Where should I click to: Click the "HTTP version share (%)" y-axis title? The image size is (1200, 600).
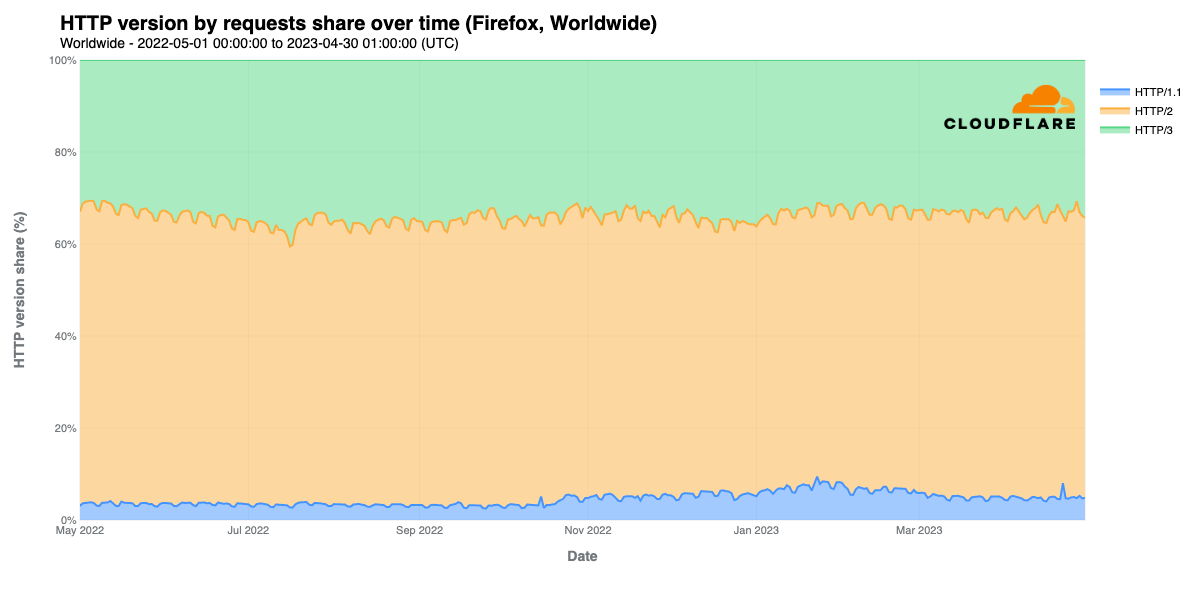point(19,290)
